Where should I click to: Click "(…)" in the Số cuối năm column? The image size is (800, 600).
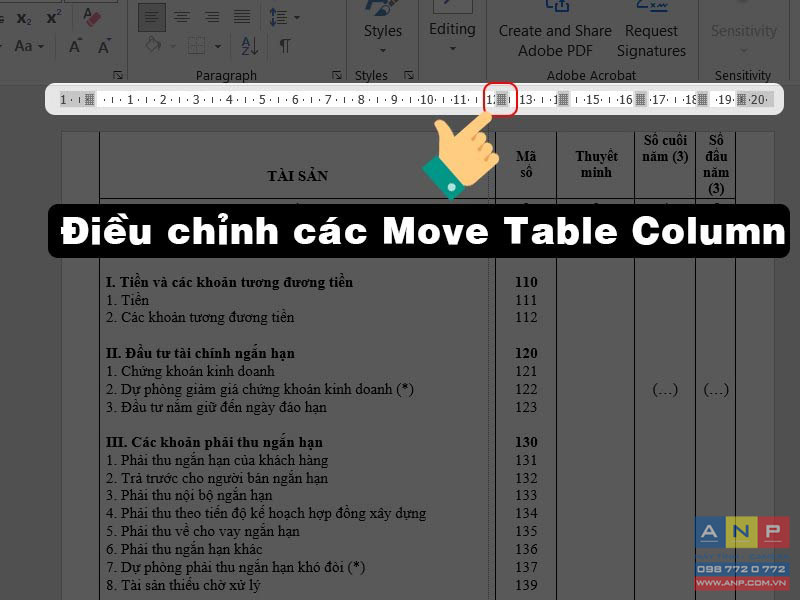click(665, 390)
